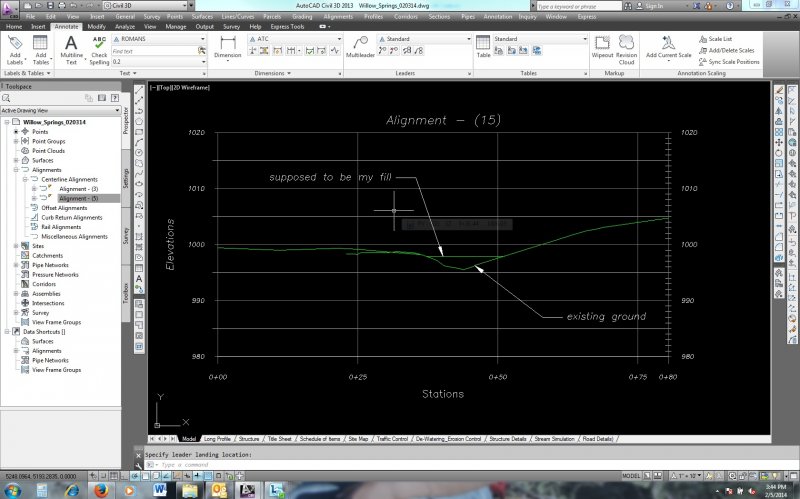Screen dimensions: 800x499
Task: Collapse the Alignments tree node
Action: click(16, 170)
